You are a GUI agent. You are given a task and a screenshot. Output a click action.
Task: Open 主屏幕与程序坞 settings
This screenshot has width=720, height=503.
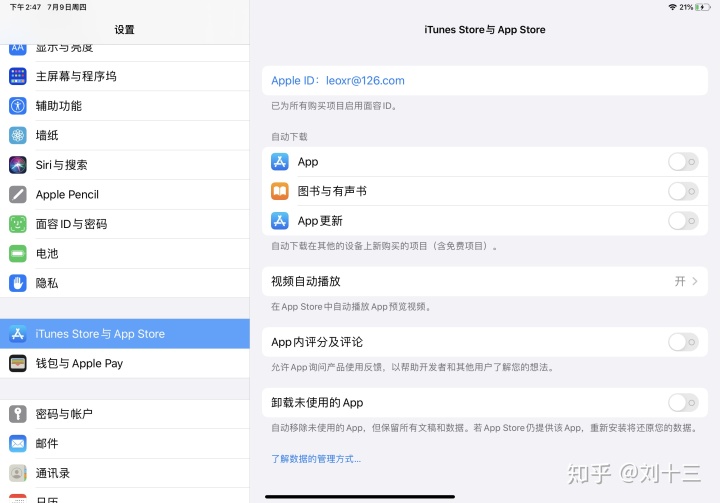click(125, 76)
